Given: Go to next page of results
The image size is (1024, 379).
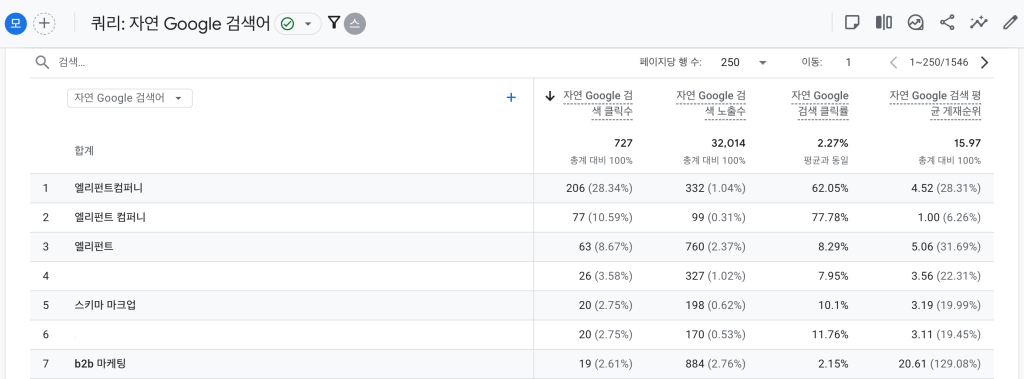Looking at the screenshot, I should click(x=985, y=63).
